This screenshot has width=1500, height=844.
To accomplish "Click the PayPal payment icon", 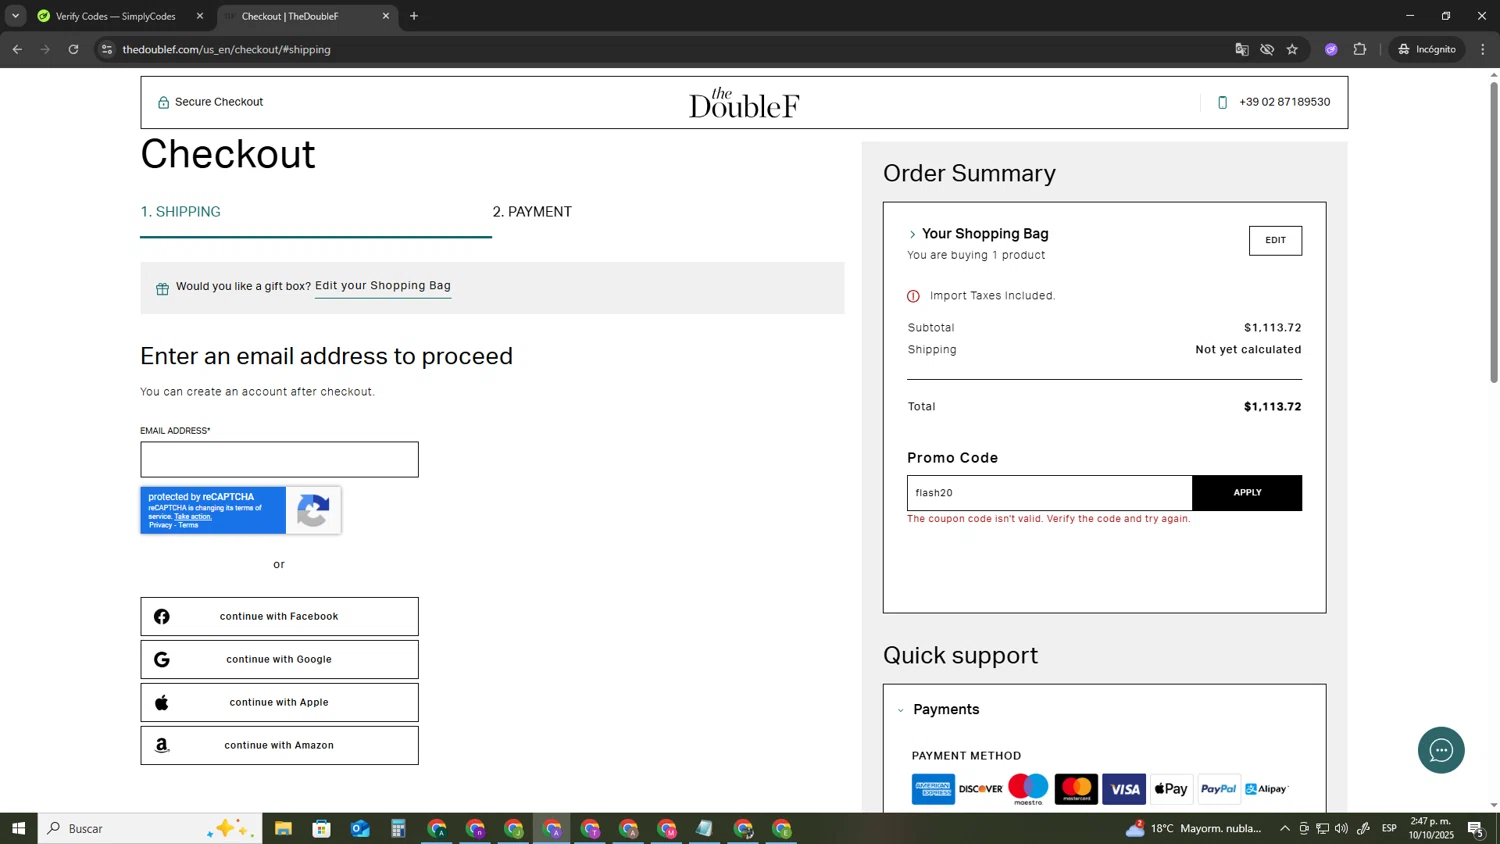I will coord(1219,789).
